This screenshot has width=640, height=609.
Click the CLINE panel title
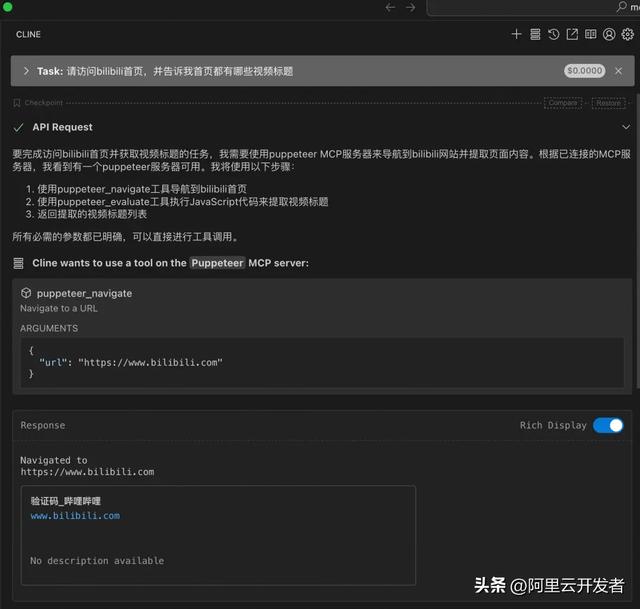point(28,34)
